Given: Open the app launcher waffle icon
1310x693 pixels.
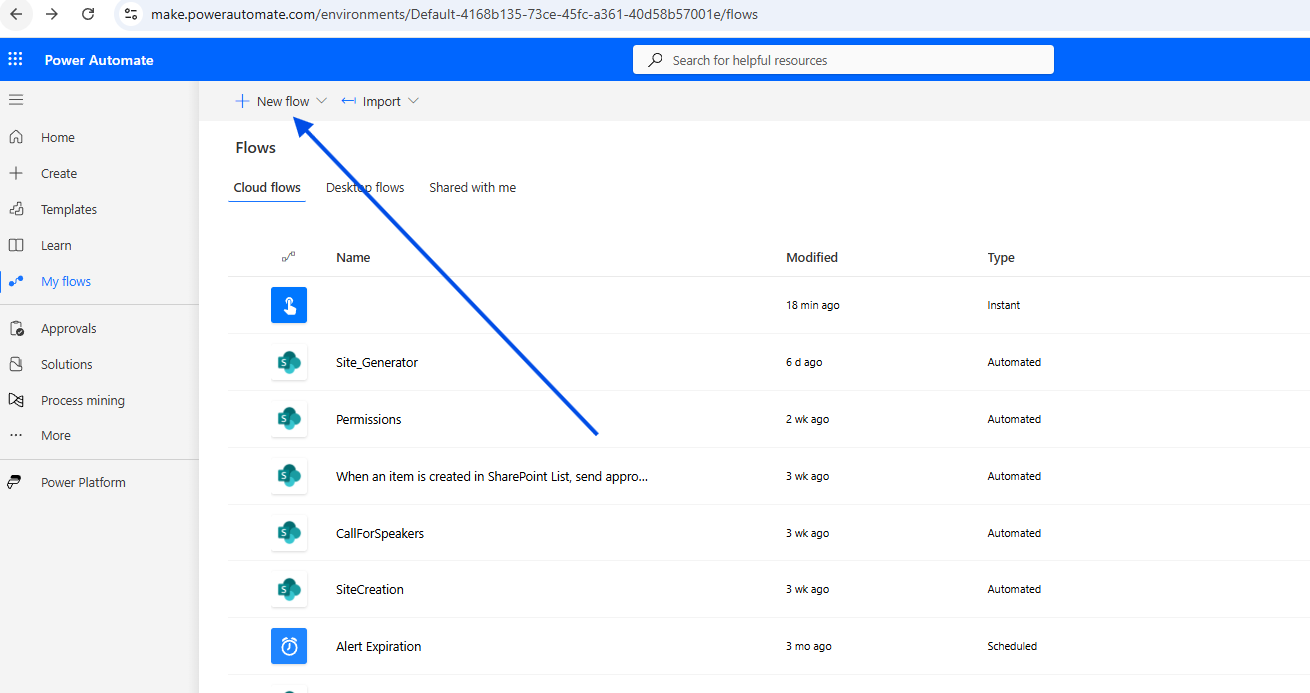Looking at the screenshot, I should click(x=16, y=60).
